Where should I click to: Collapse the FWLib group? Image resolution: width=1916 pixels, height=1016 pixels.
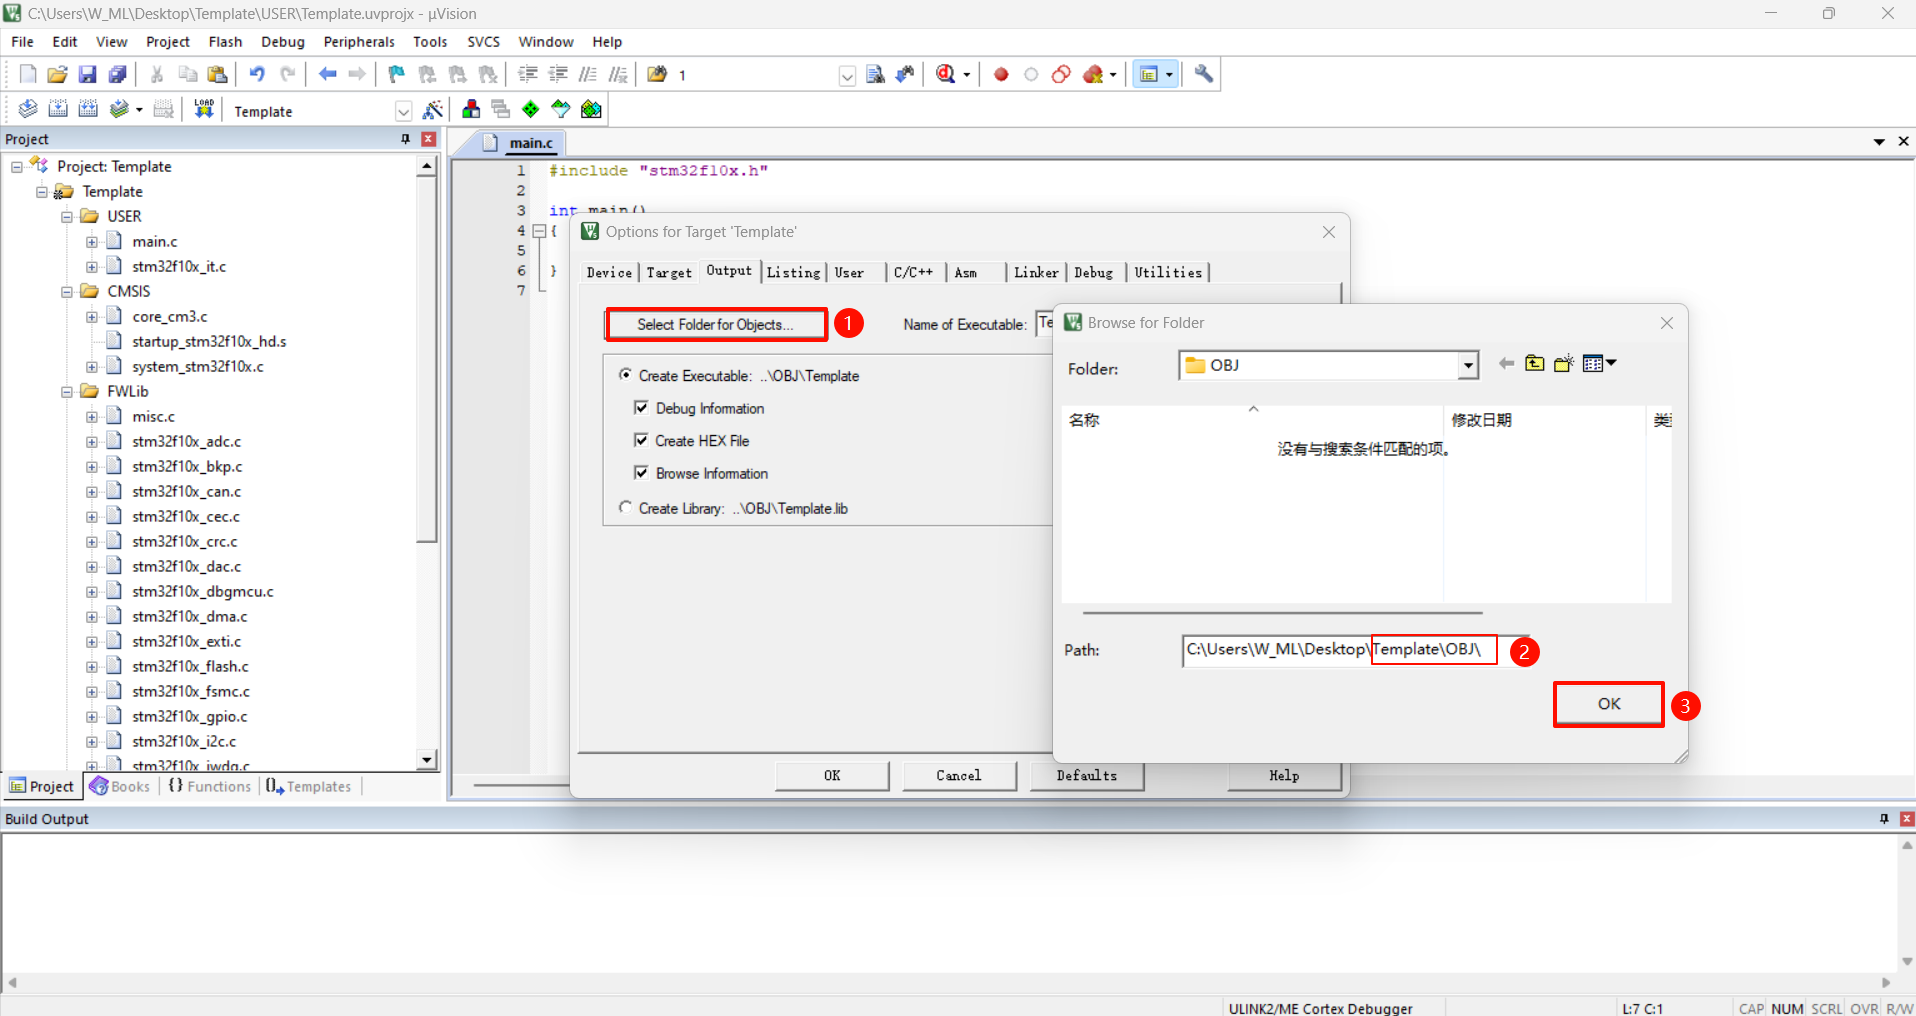coord(67,391)
